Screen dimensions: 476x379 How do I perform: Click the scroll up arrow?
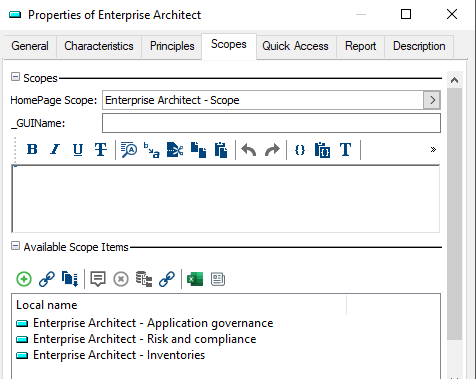pos(454,80)
